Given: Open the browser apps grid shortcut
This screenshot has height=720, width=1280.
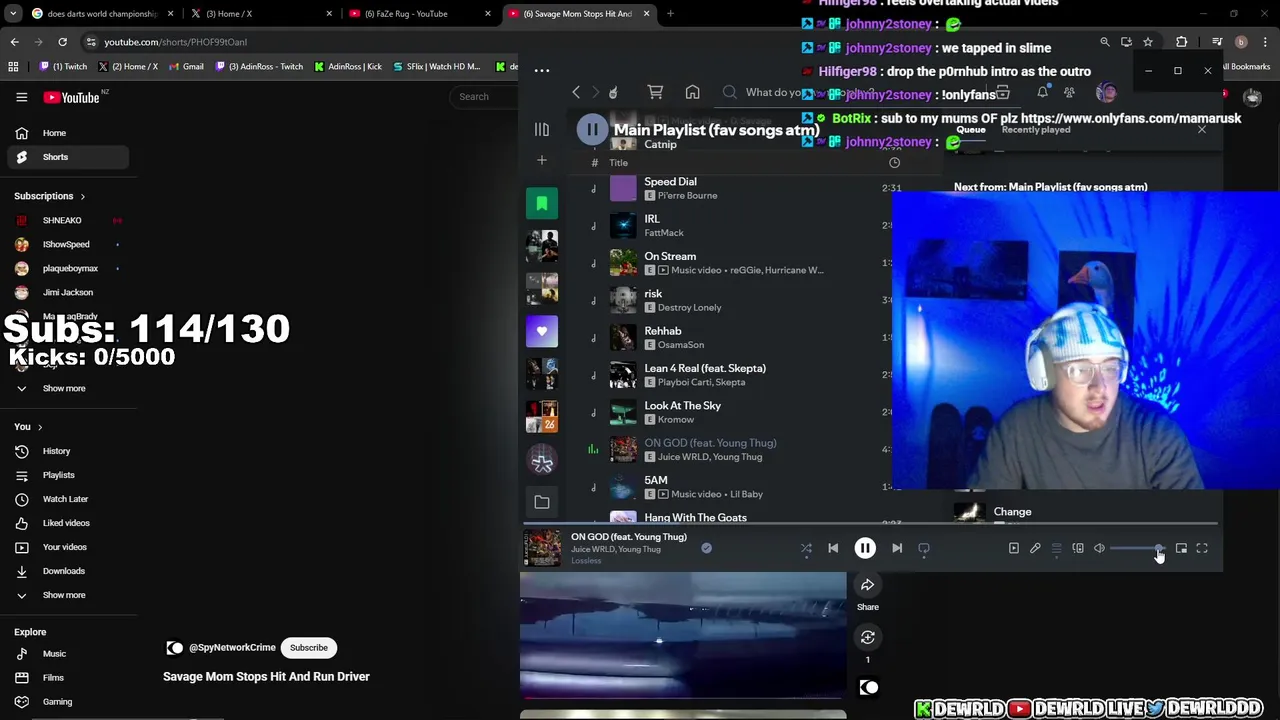Looking at the screenshot, I should [x=13, y=67].
